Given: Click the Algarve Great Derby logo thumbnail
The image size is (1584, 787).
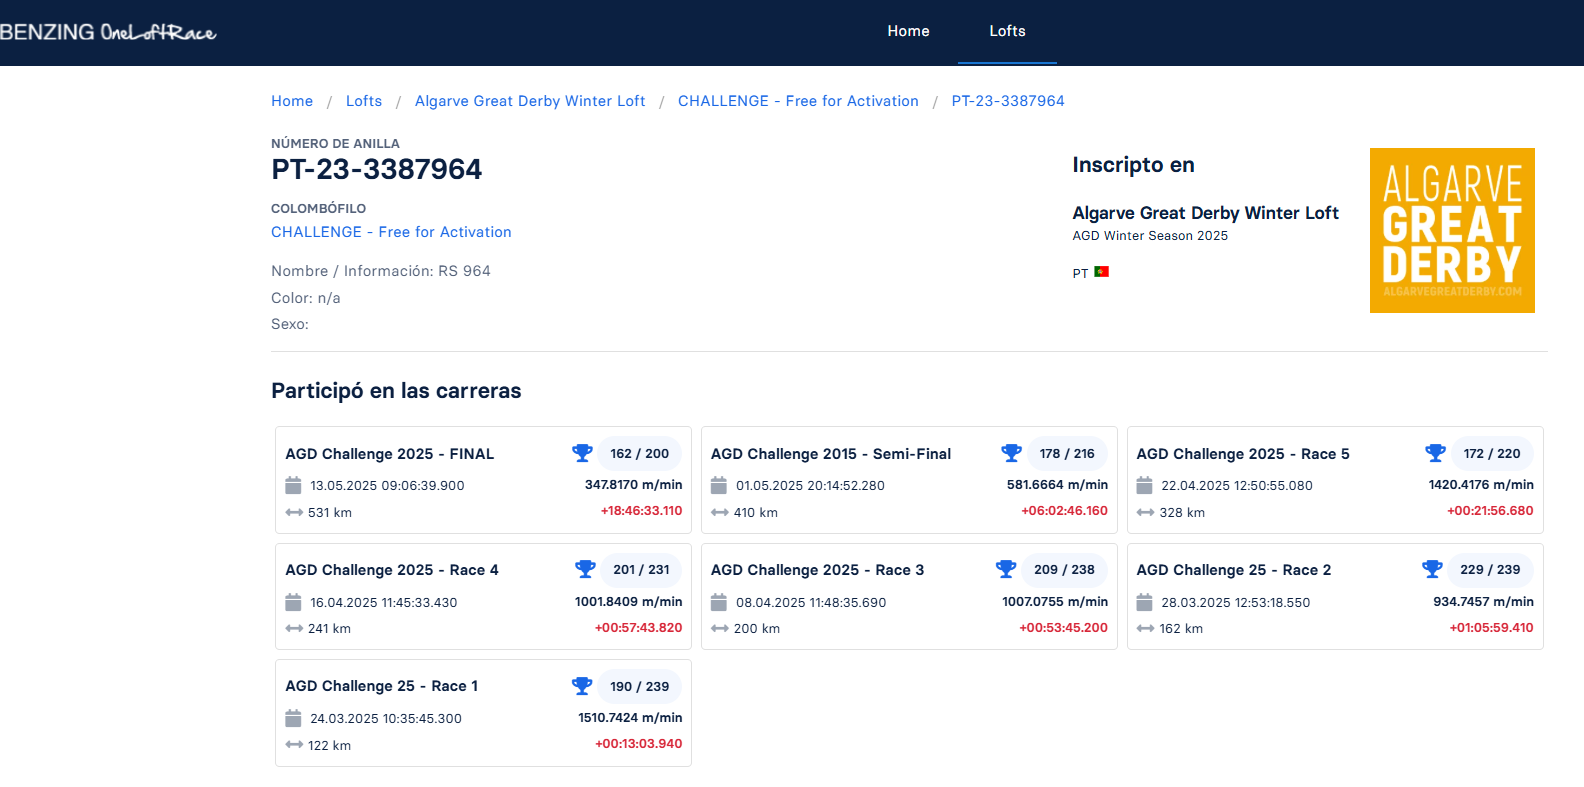Looking at the screenshot, I should click(x=1452, y=231).
